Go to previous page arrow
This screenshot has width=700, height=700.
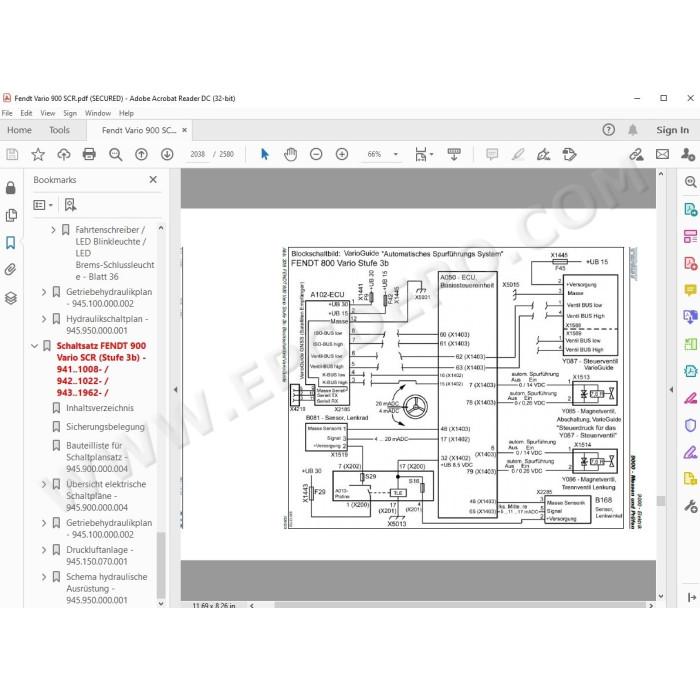tap(141, 154)
